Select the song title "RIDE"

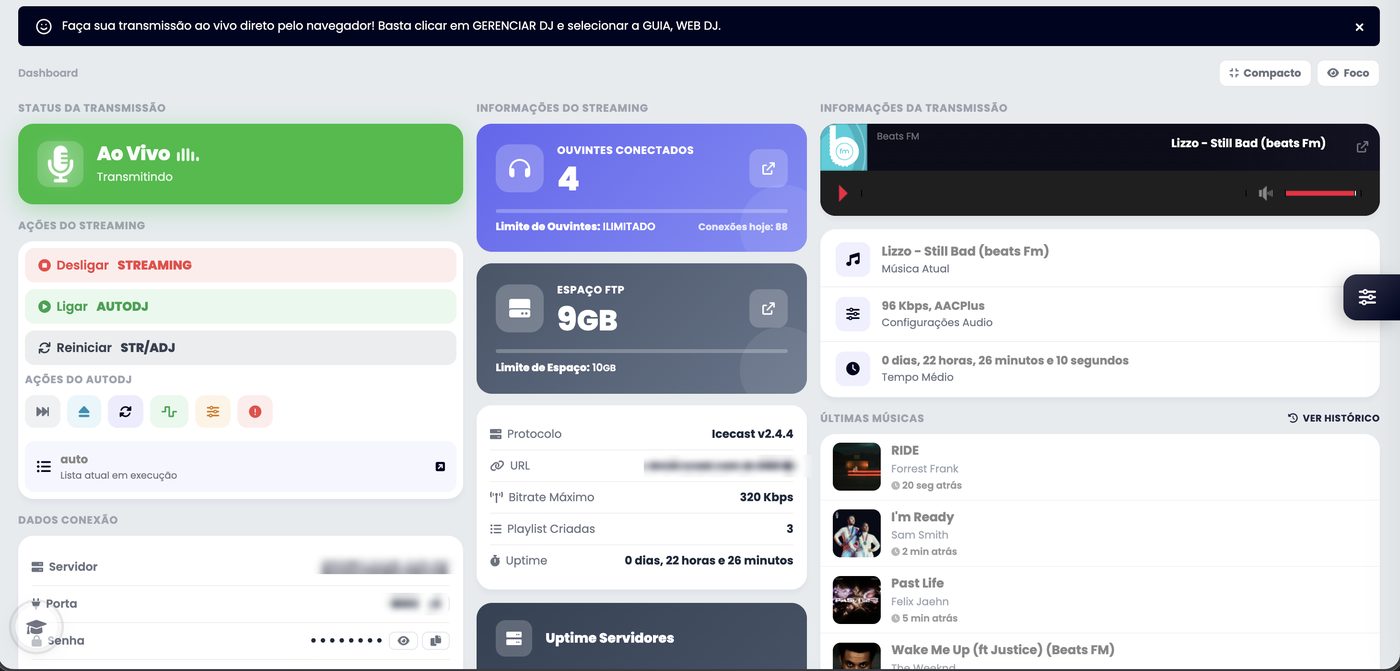(x=905, y=451)
